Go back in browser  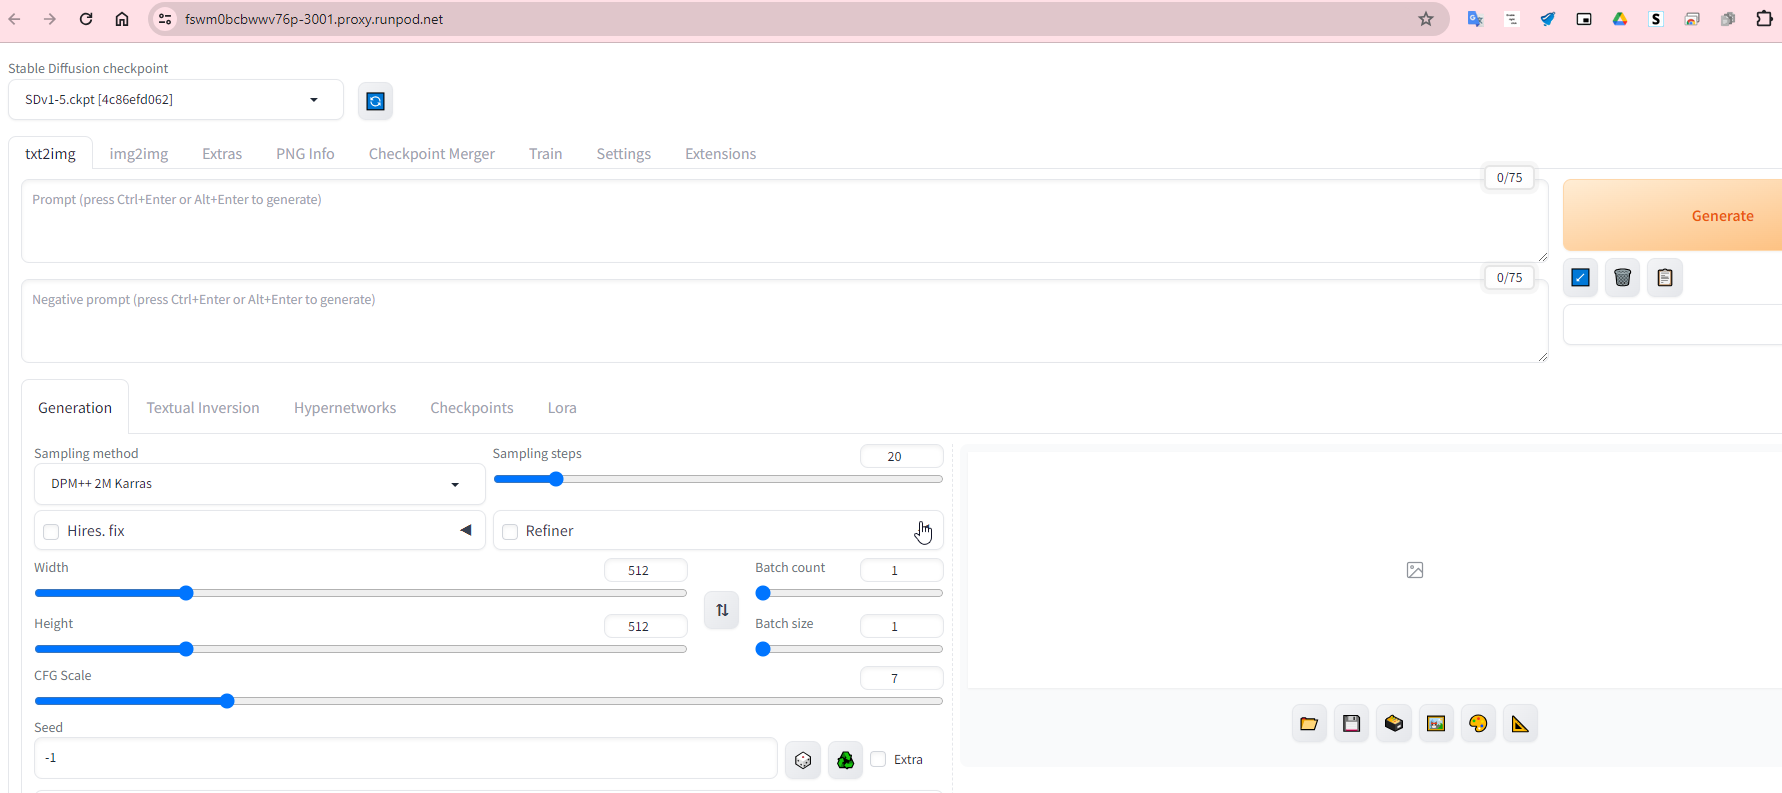[15, 19]
